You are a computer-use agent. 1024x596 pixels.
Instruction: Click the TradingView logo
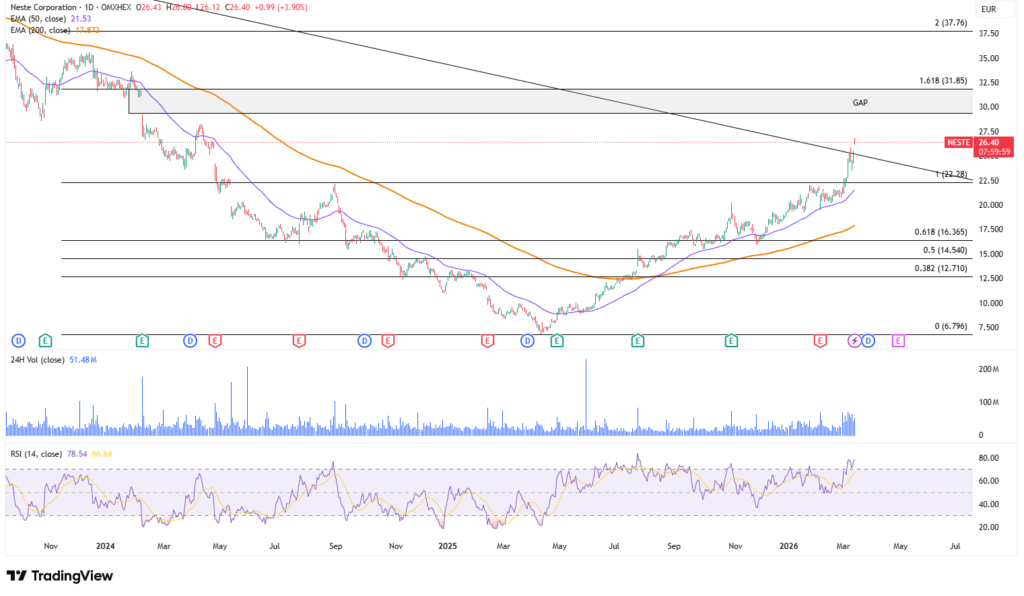60,576
